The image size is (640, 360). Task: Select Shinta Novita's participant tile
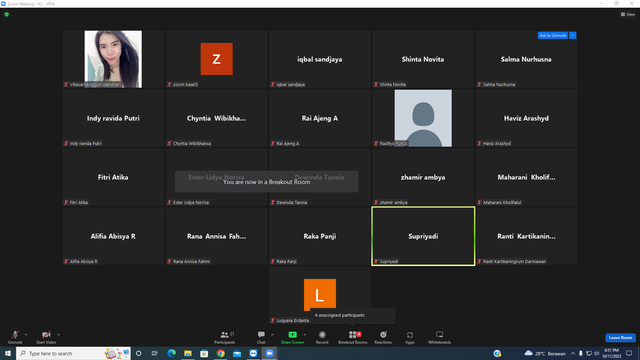pyautogui.click(x=423, y=59)
